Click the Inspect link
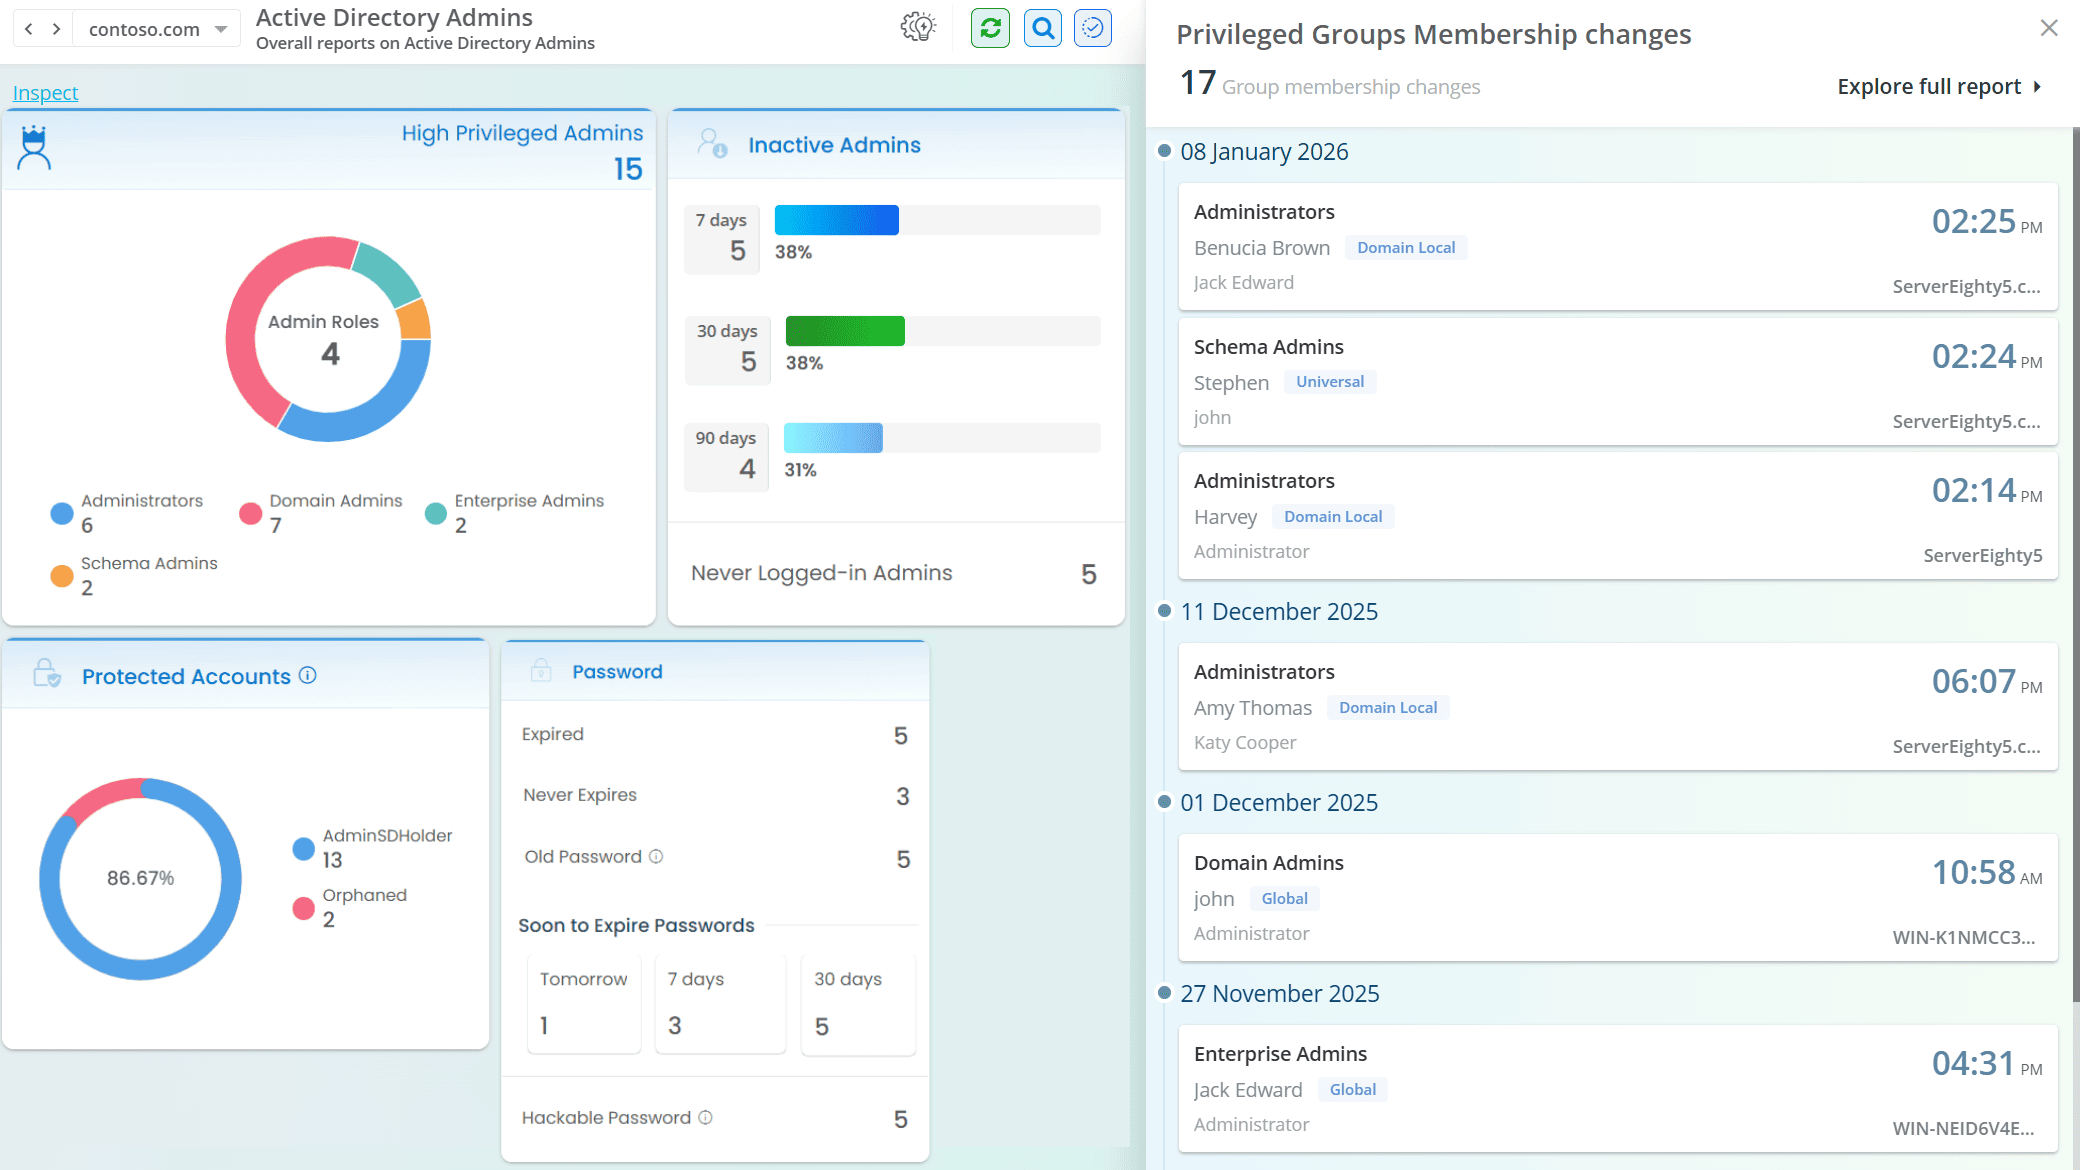 (x=45, y=93)
